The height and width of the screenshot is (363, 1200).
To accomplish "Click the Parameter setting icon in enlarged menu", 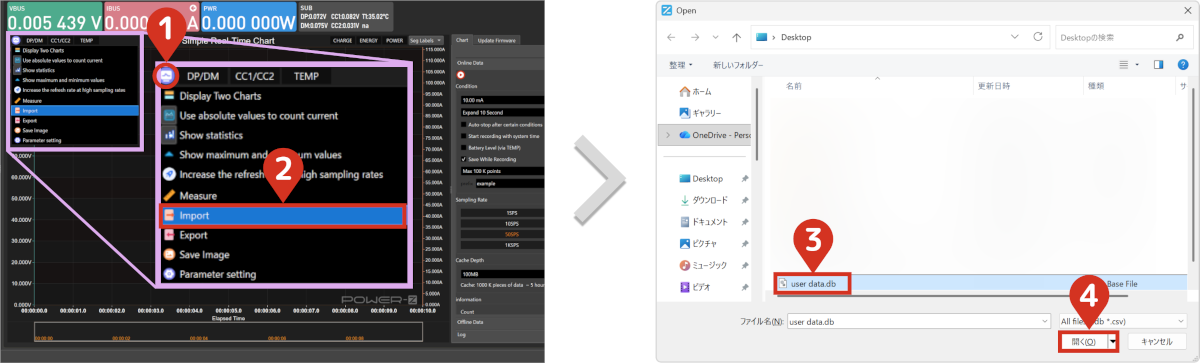I will pos(170,274).
